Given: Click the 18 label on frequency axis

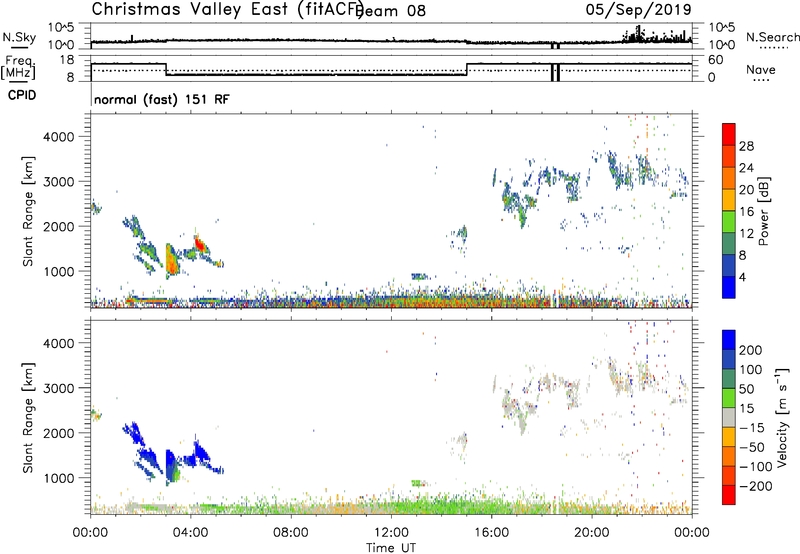Looking at the screenshot, I should (66, 60).
